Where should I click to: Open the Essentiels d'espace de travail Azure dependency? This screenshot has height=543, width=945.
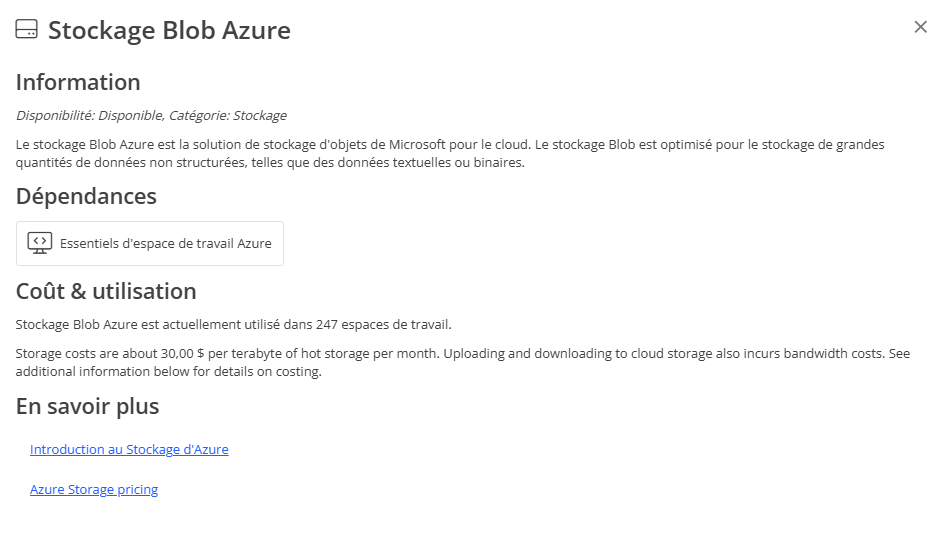(165, 243)
